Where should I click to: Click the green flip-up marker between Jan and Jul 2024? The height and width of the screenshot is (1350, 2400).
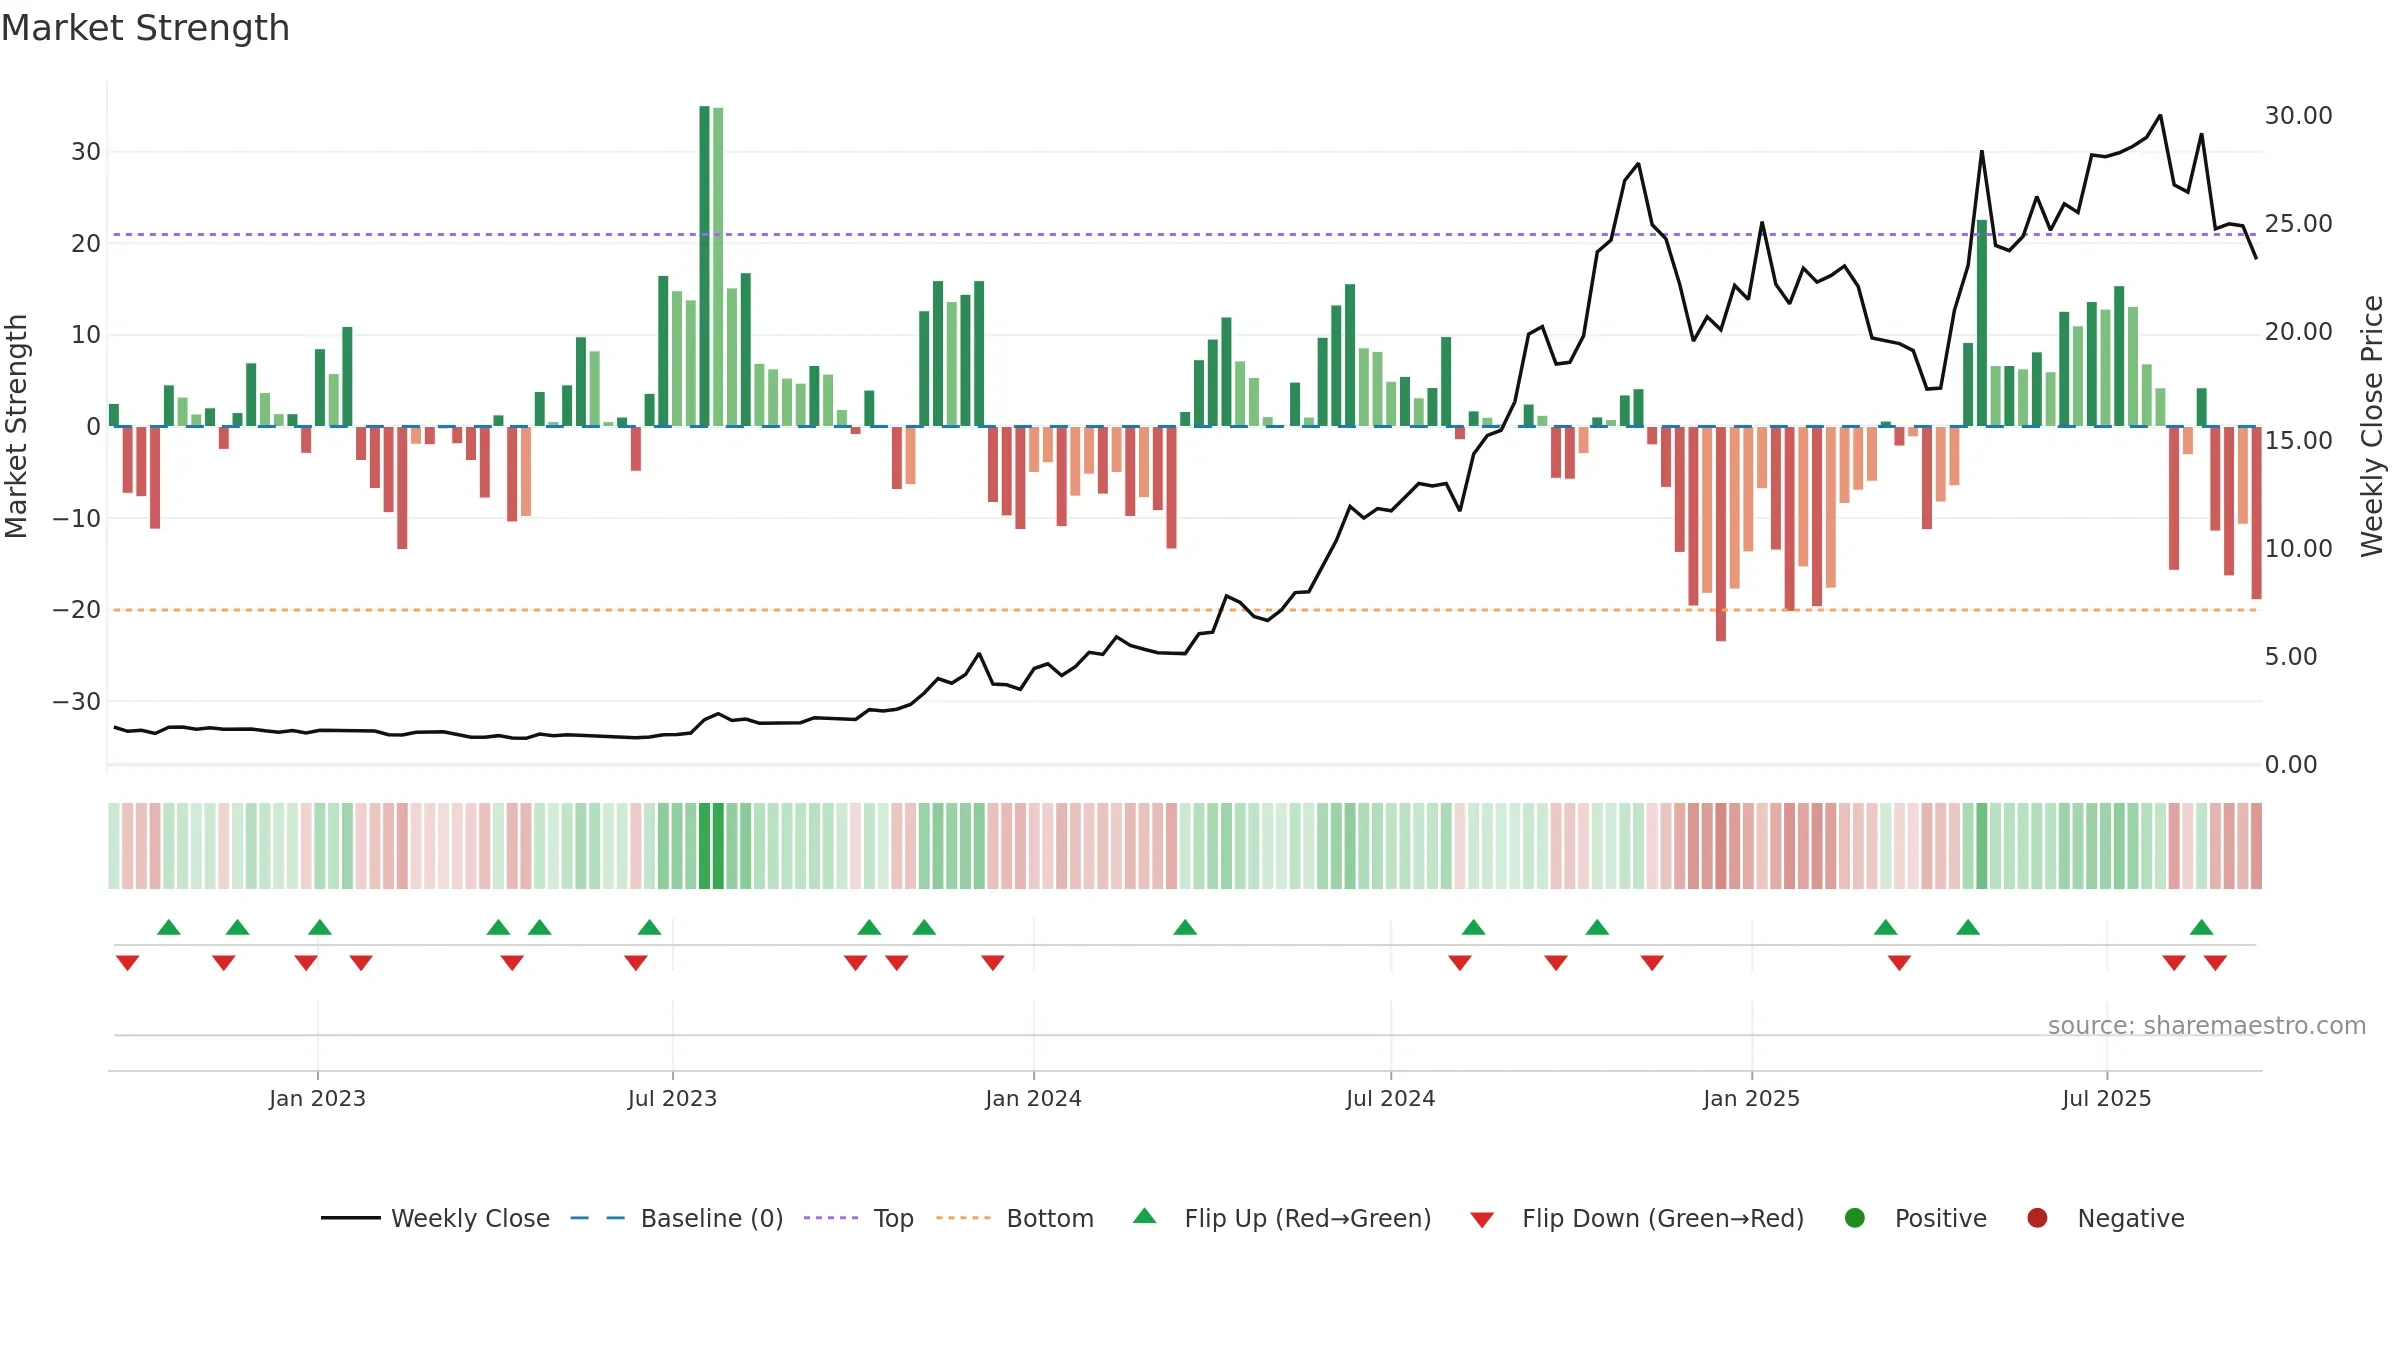(x=1185, y=927)
